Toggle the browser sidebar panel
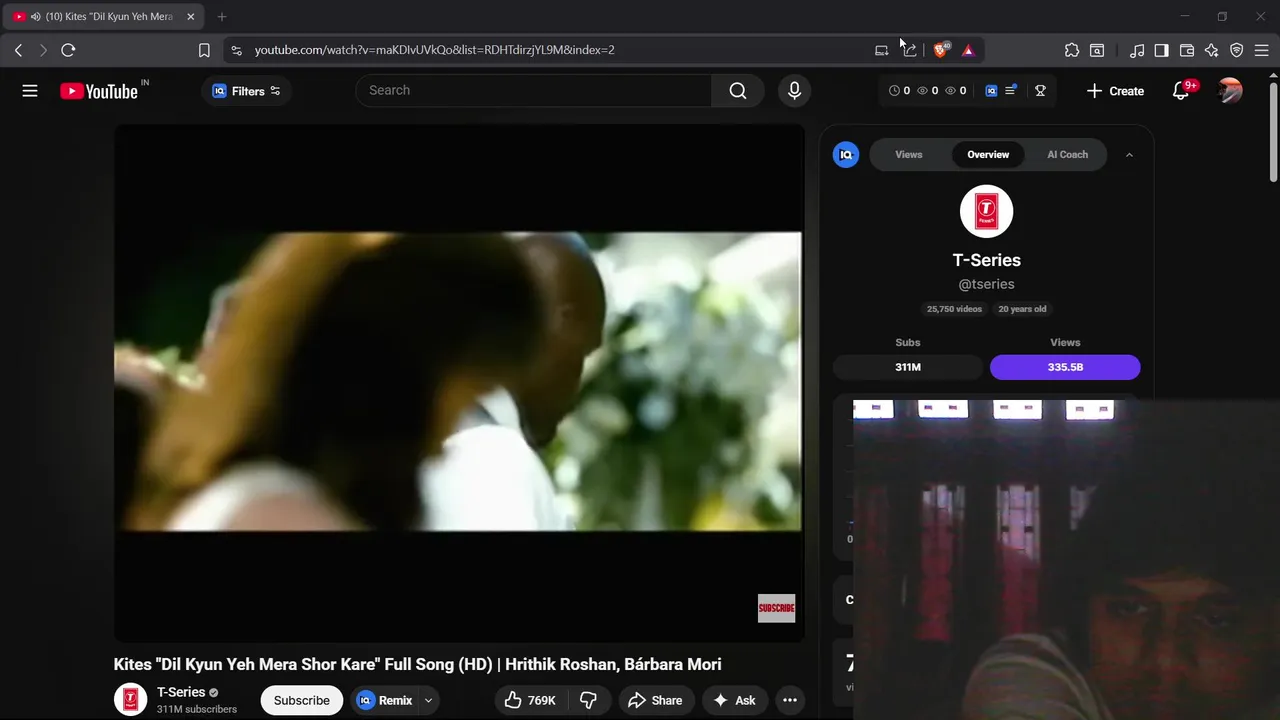The width and height of the screenshot is (1280, 720). (1161, 50)
